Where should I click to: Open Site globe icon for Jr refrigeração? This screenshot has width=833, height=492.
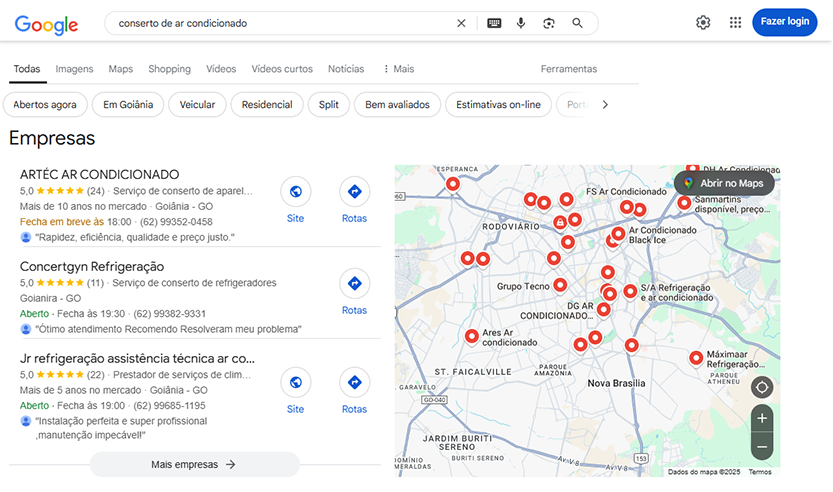(295, 383)
